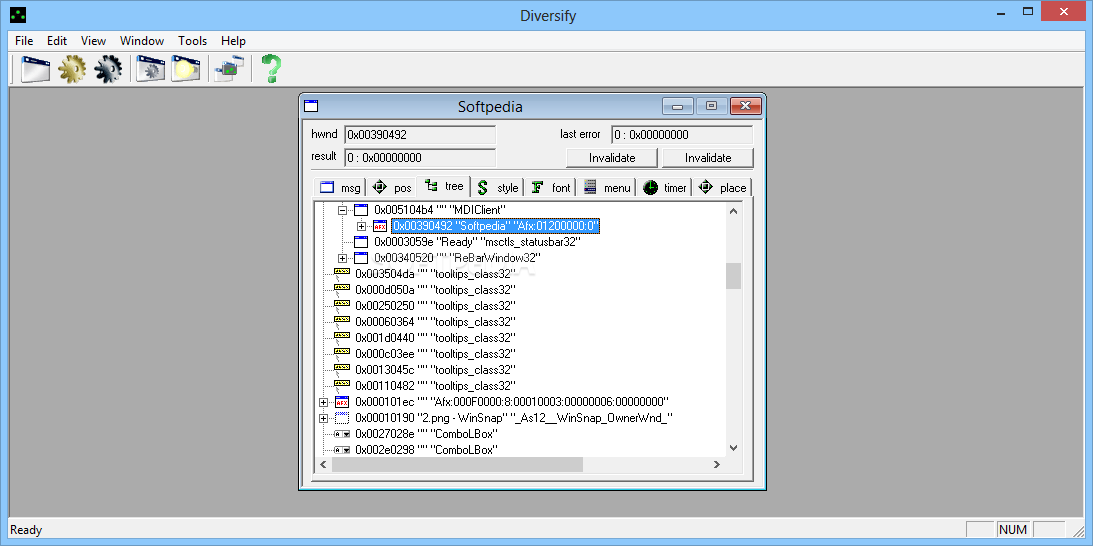Click the gold gear toolbar icon

tap(72, 68)
